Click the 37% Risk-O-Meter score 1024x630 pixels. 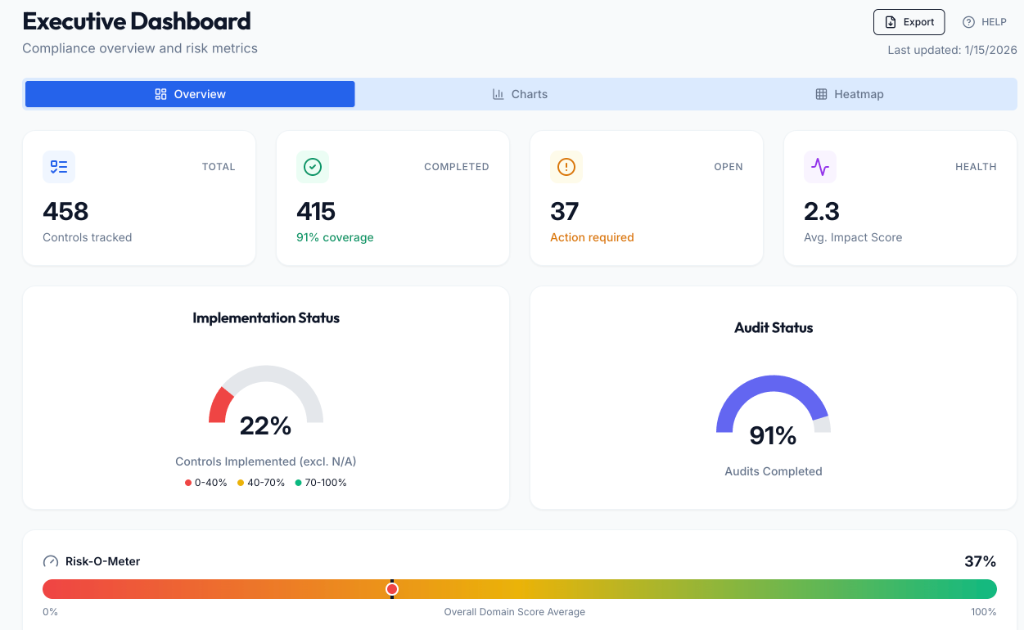pos(980,561)
